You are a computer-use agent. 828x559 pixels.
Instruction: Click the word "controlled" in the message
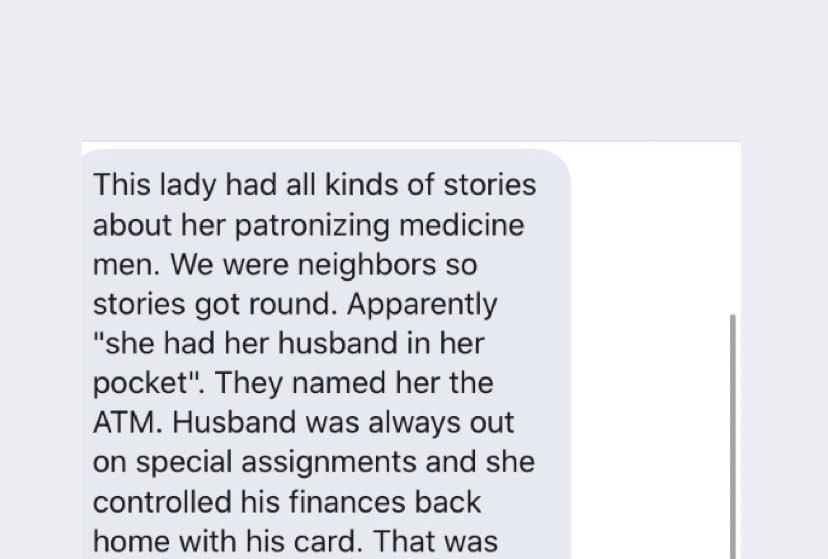point(162,501)
